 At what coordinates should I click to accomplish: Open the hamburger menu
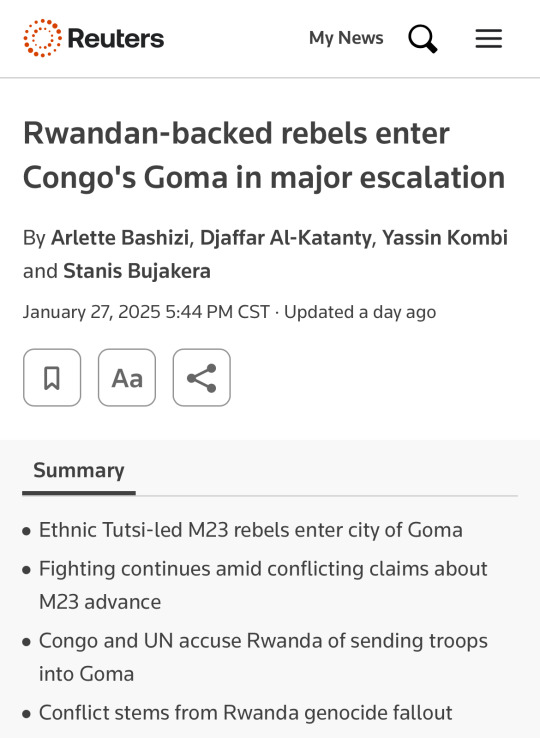pyautogui.click(x=489, y=39)
